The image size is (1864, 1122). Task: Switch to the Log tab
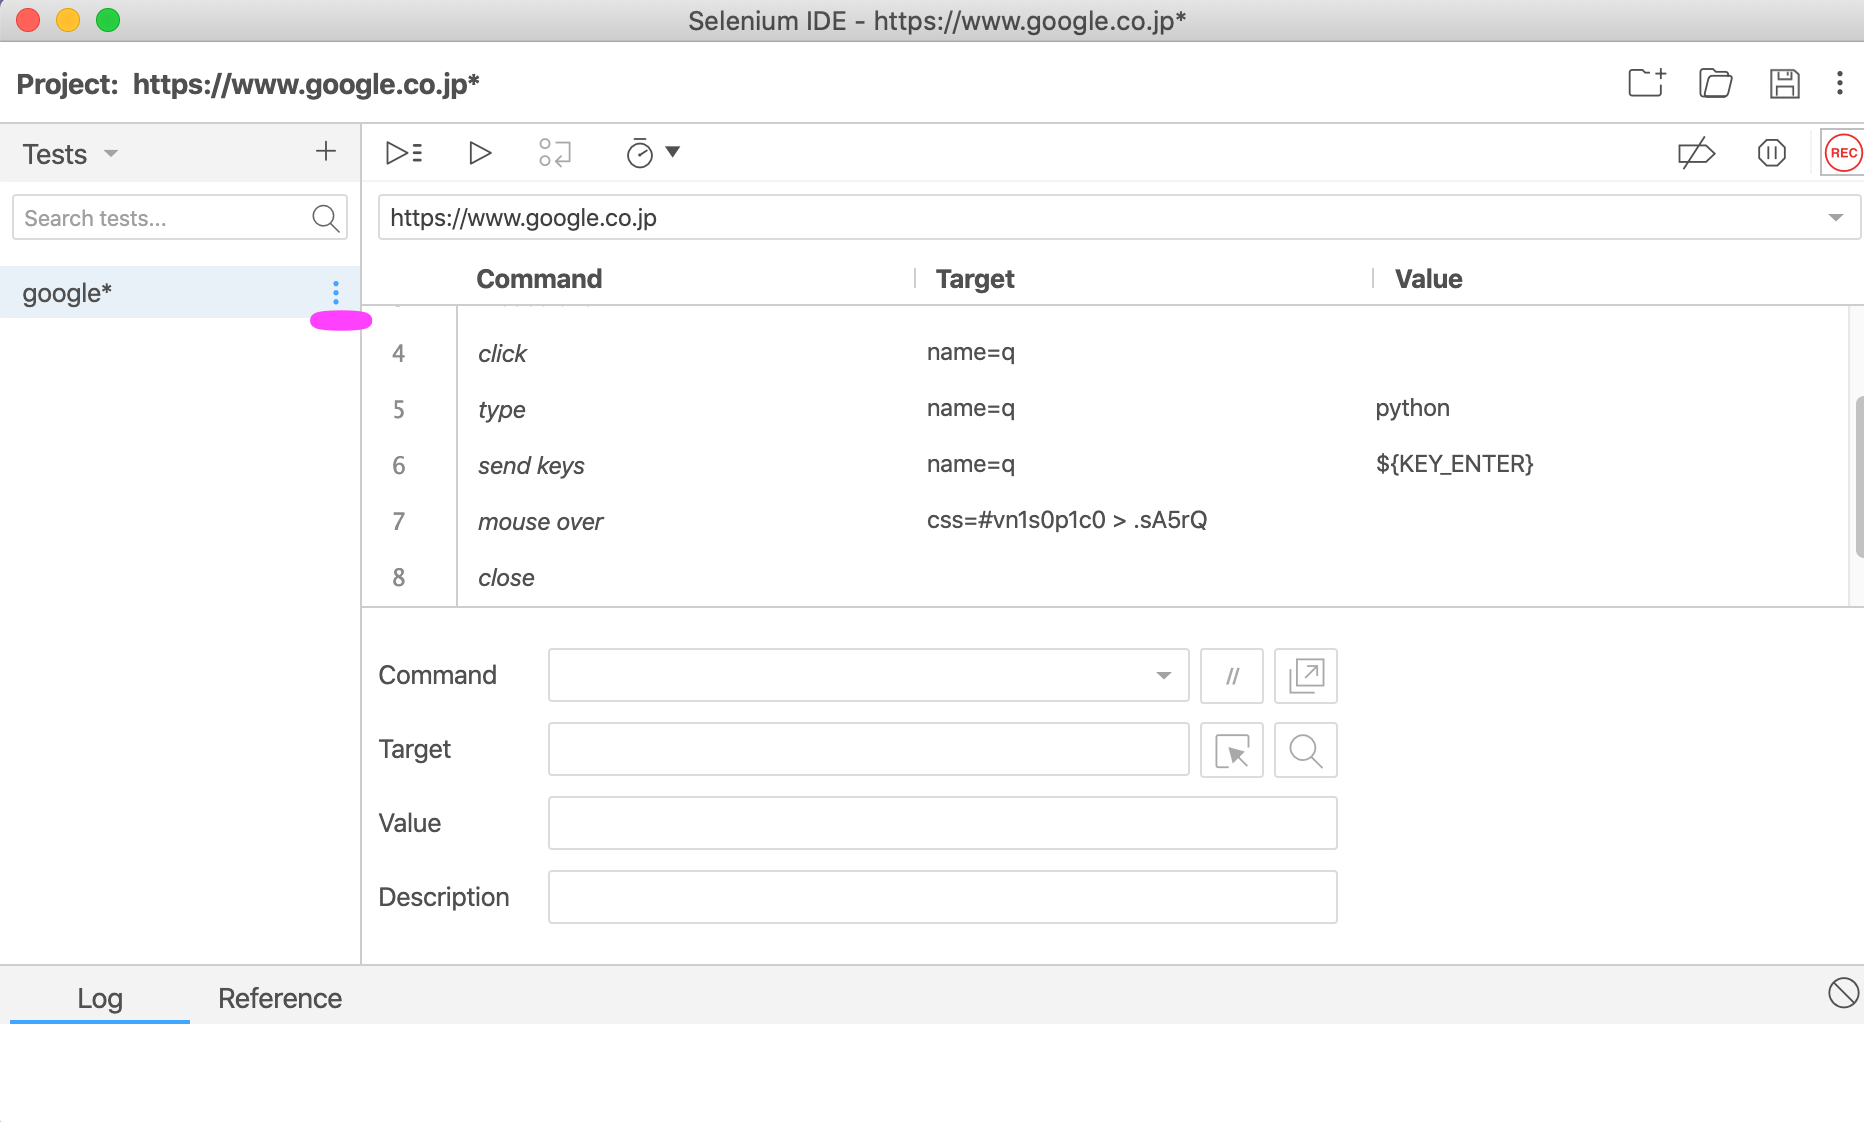coord(100,998)
